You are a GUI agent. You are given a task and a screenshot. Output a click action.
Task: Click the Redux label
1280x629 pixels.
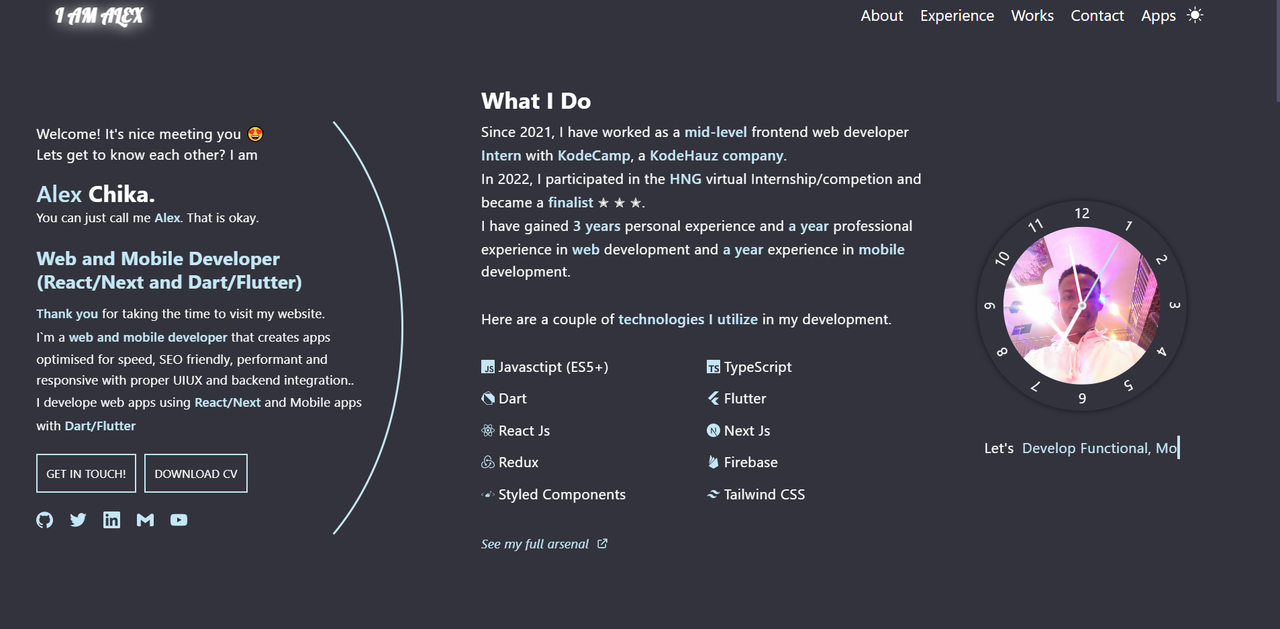click(x=518, y=463)
